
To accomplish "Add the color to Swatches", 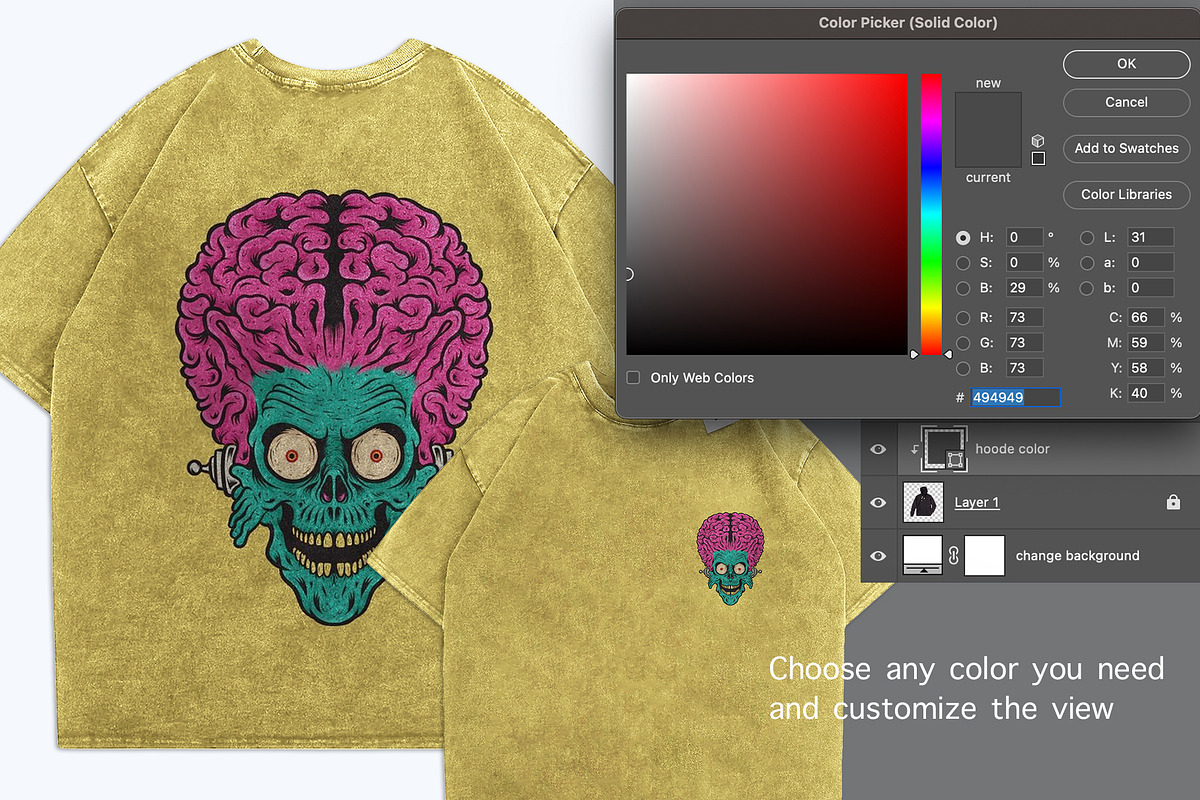I will (x=1126, y=148).
